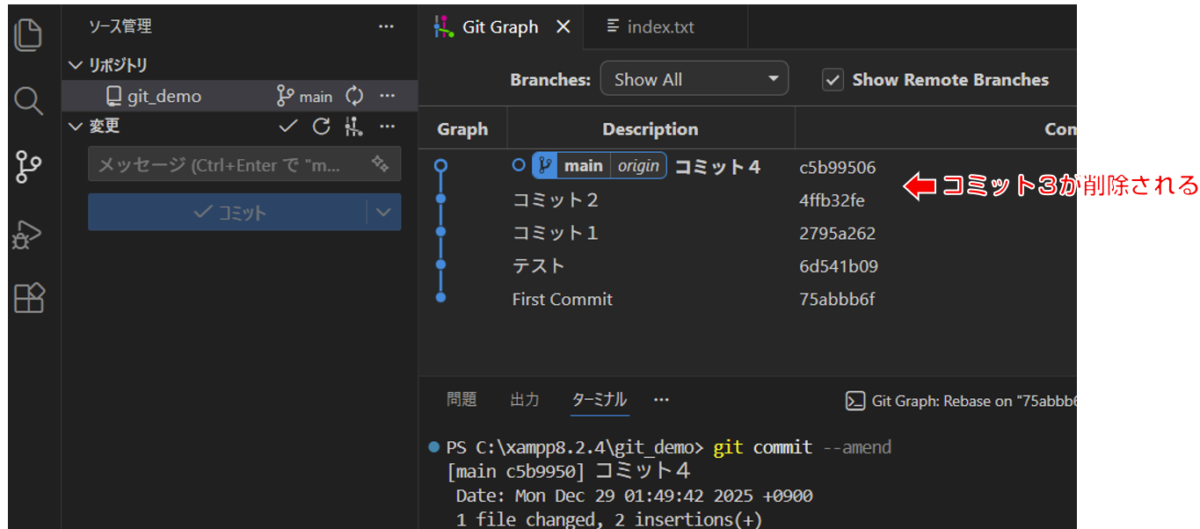Toggle the Show Remote Branches checkbox

832,80
